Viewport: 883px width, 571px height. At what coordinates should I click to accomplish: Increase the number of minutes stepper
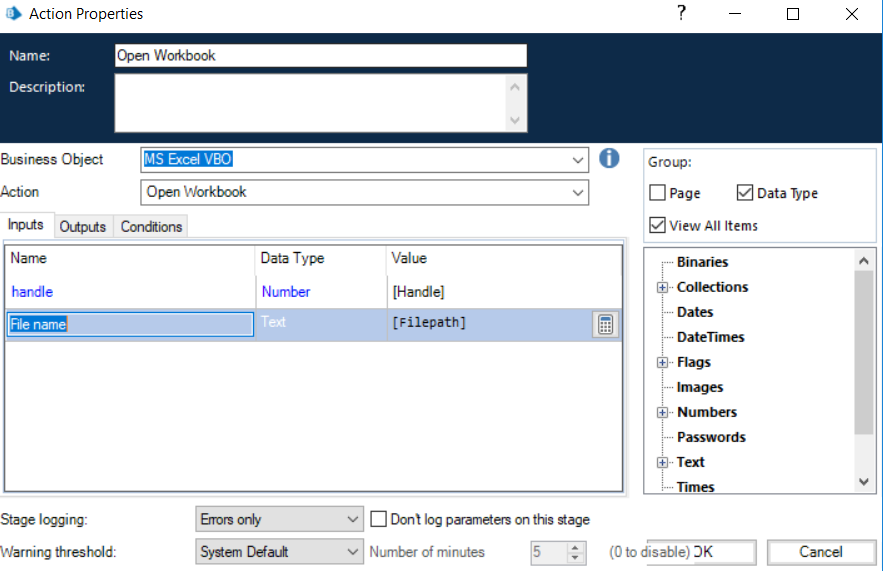(575, 547)
